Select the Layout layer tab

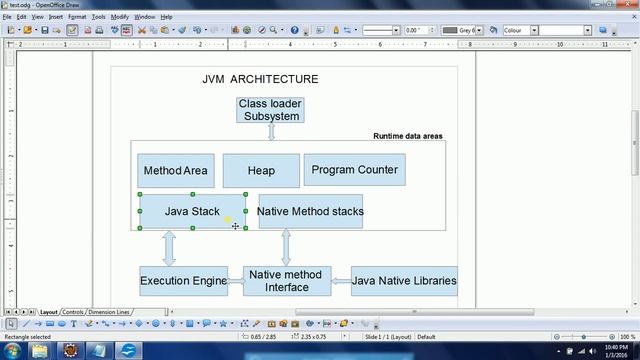[x=49, y=312]
